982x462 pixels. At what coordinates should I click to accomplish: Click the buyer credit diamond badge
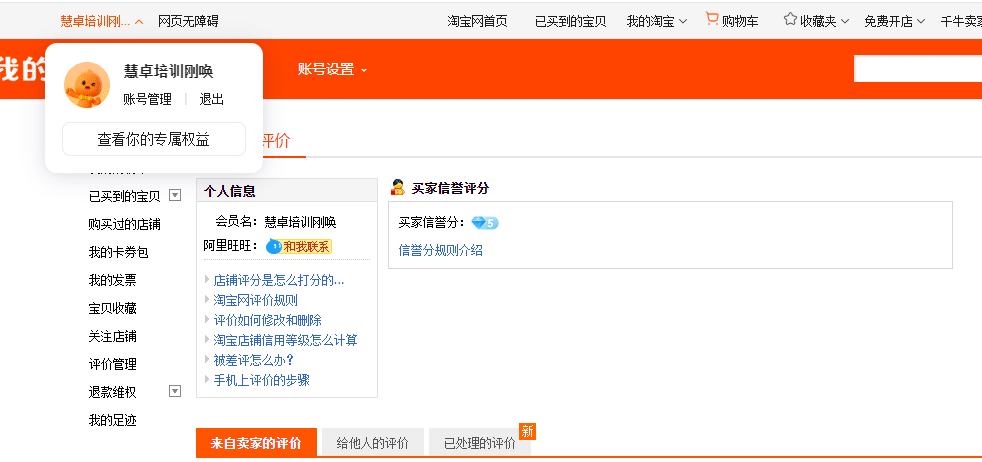click(x=485, y=223)
